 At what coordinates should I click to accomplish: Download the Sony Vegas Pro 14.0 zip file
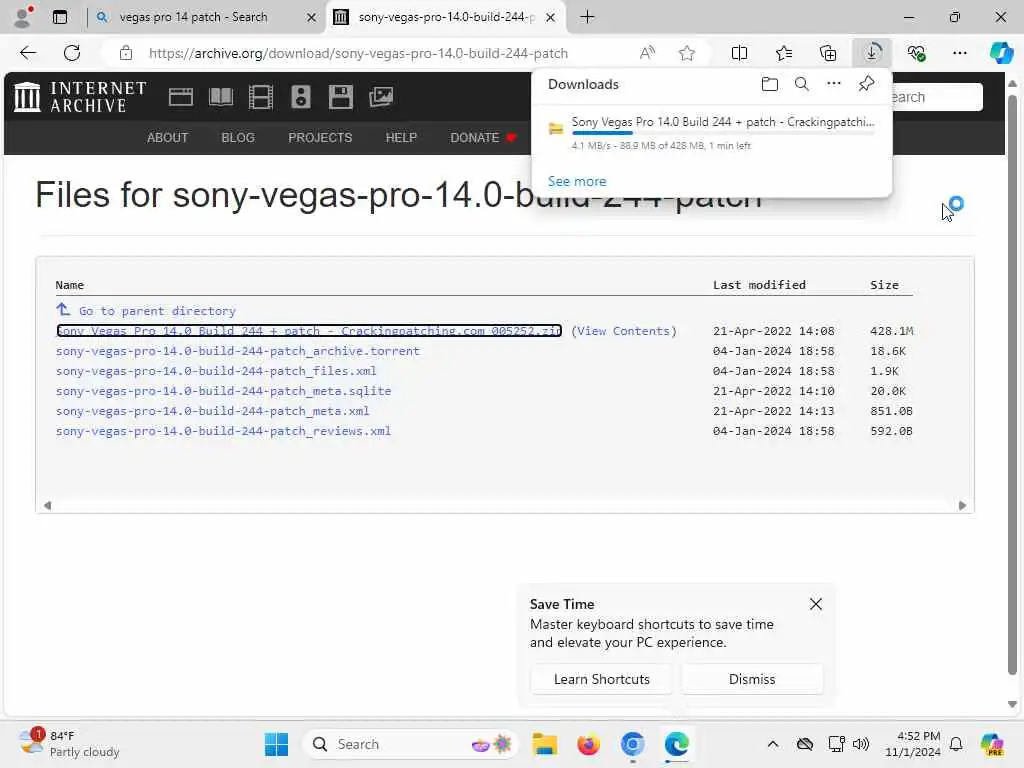pos(309,330)
